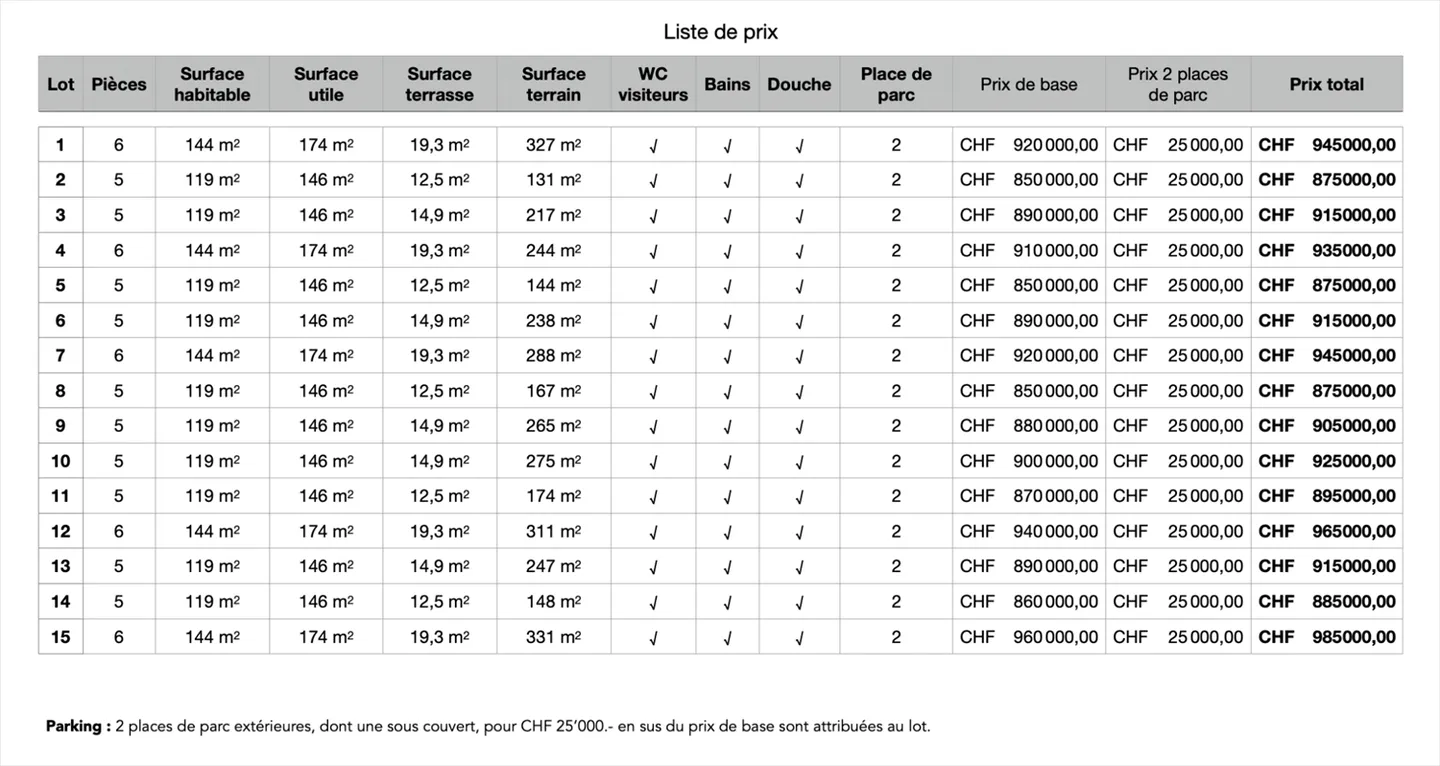The width and height of the screenshot is (1440, 766).
Task: Click the 327 m² surface terrain cell
Action: [553, 145]
